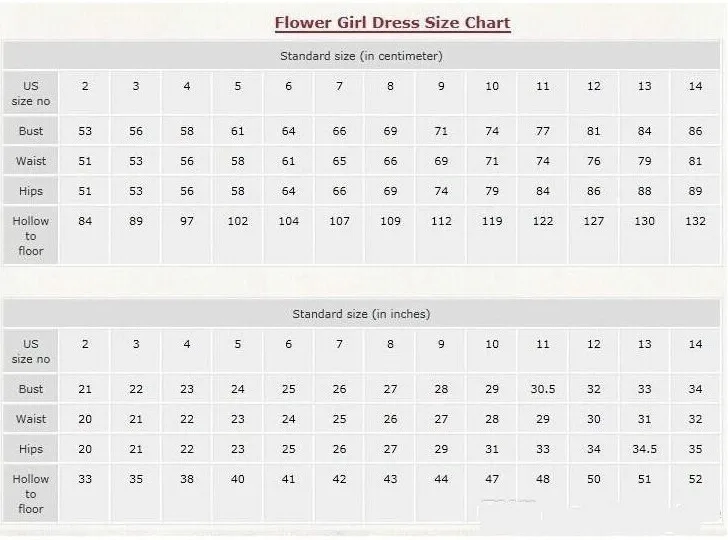Click Hollow to floor label in centimeter table
Viewport: 728px width, 540px height.
(x=31, y=235)
